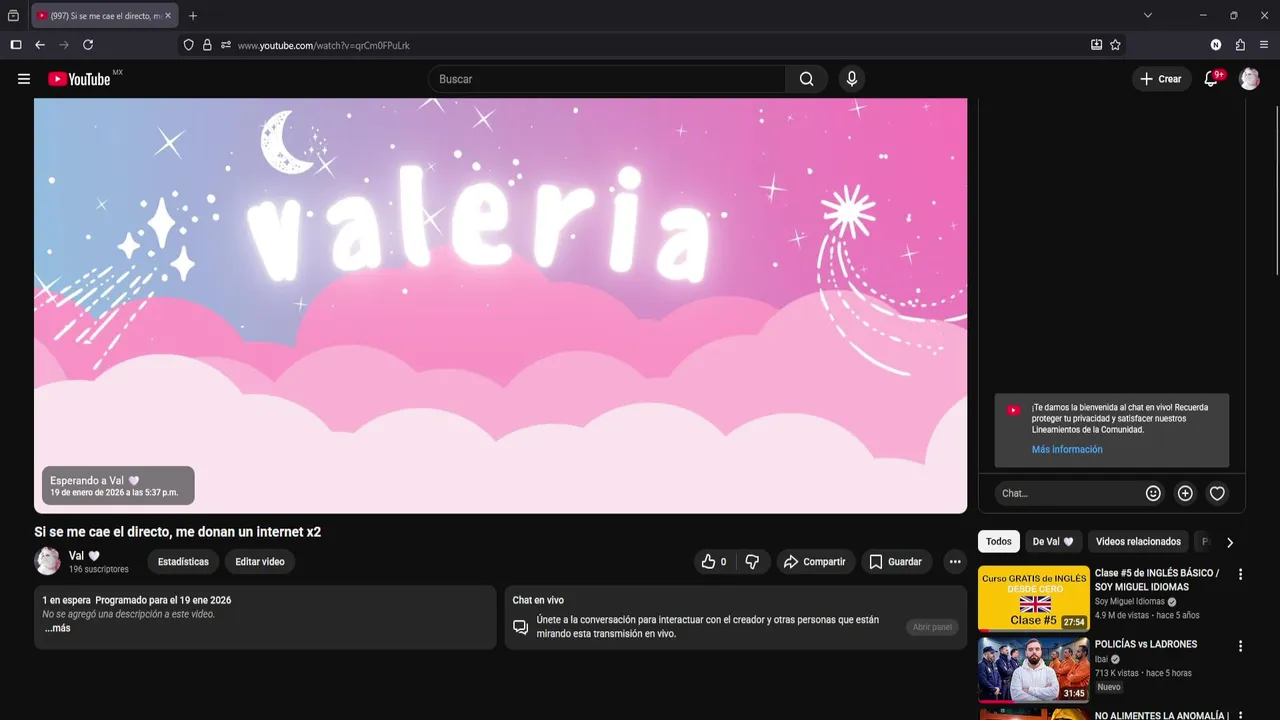Like the video with thumbs up

714,562
